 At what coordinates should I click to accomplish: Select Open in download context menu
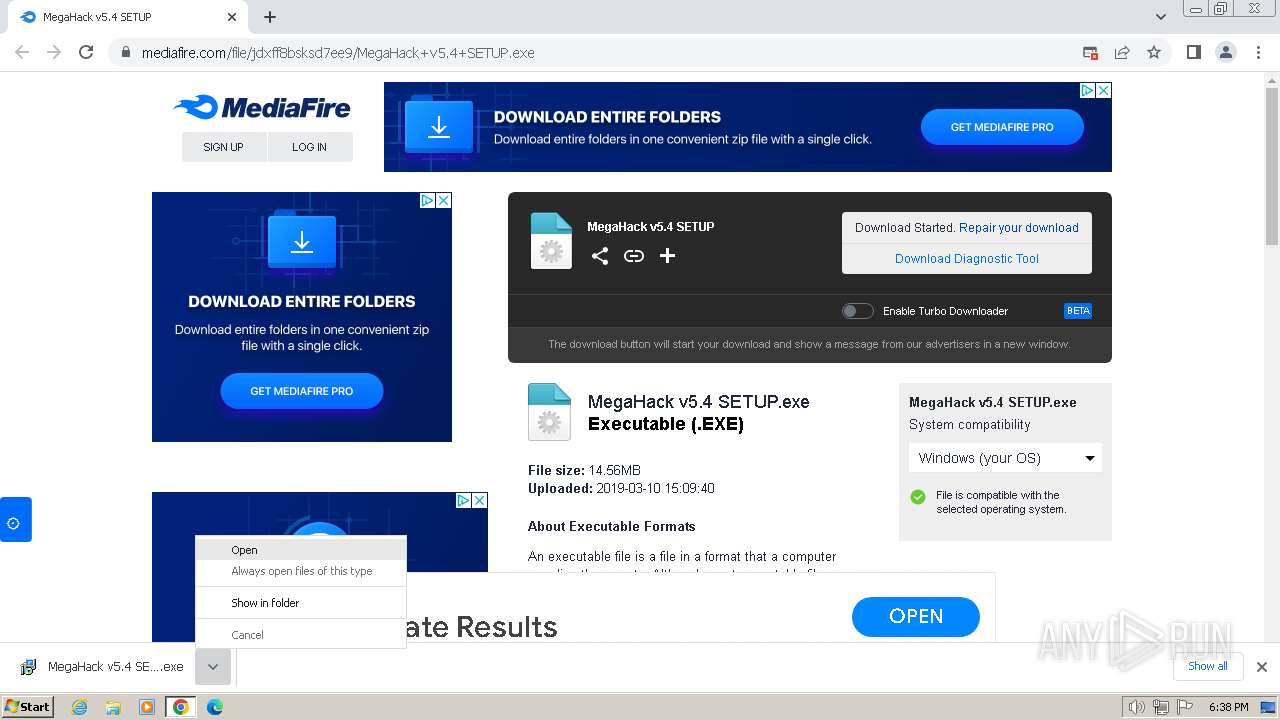(301, 550)
